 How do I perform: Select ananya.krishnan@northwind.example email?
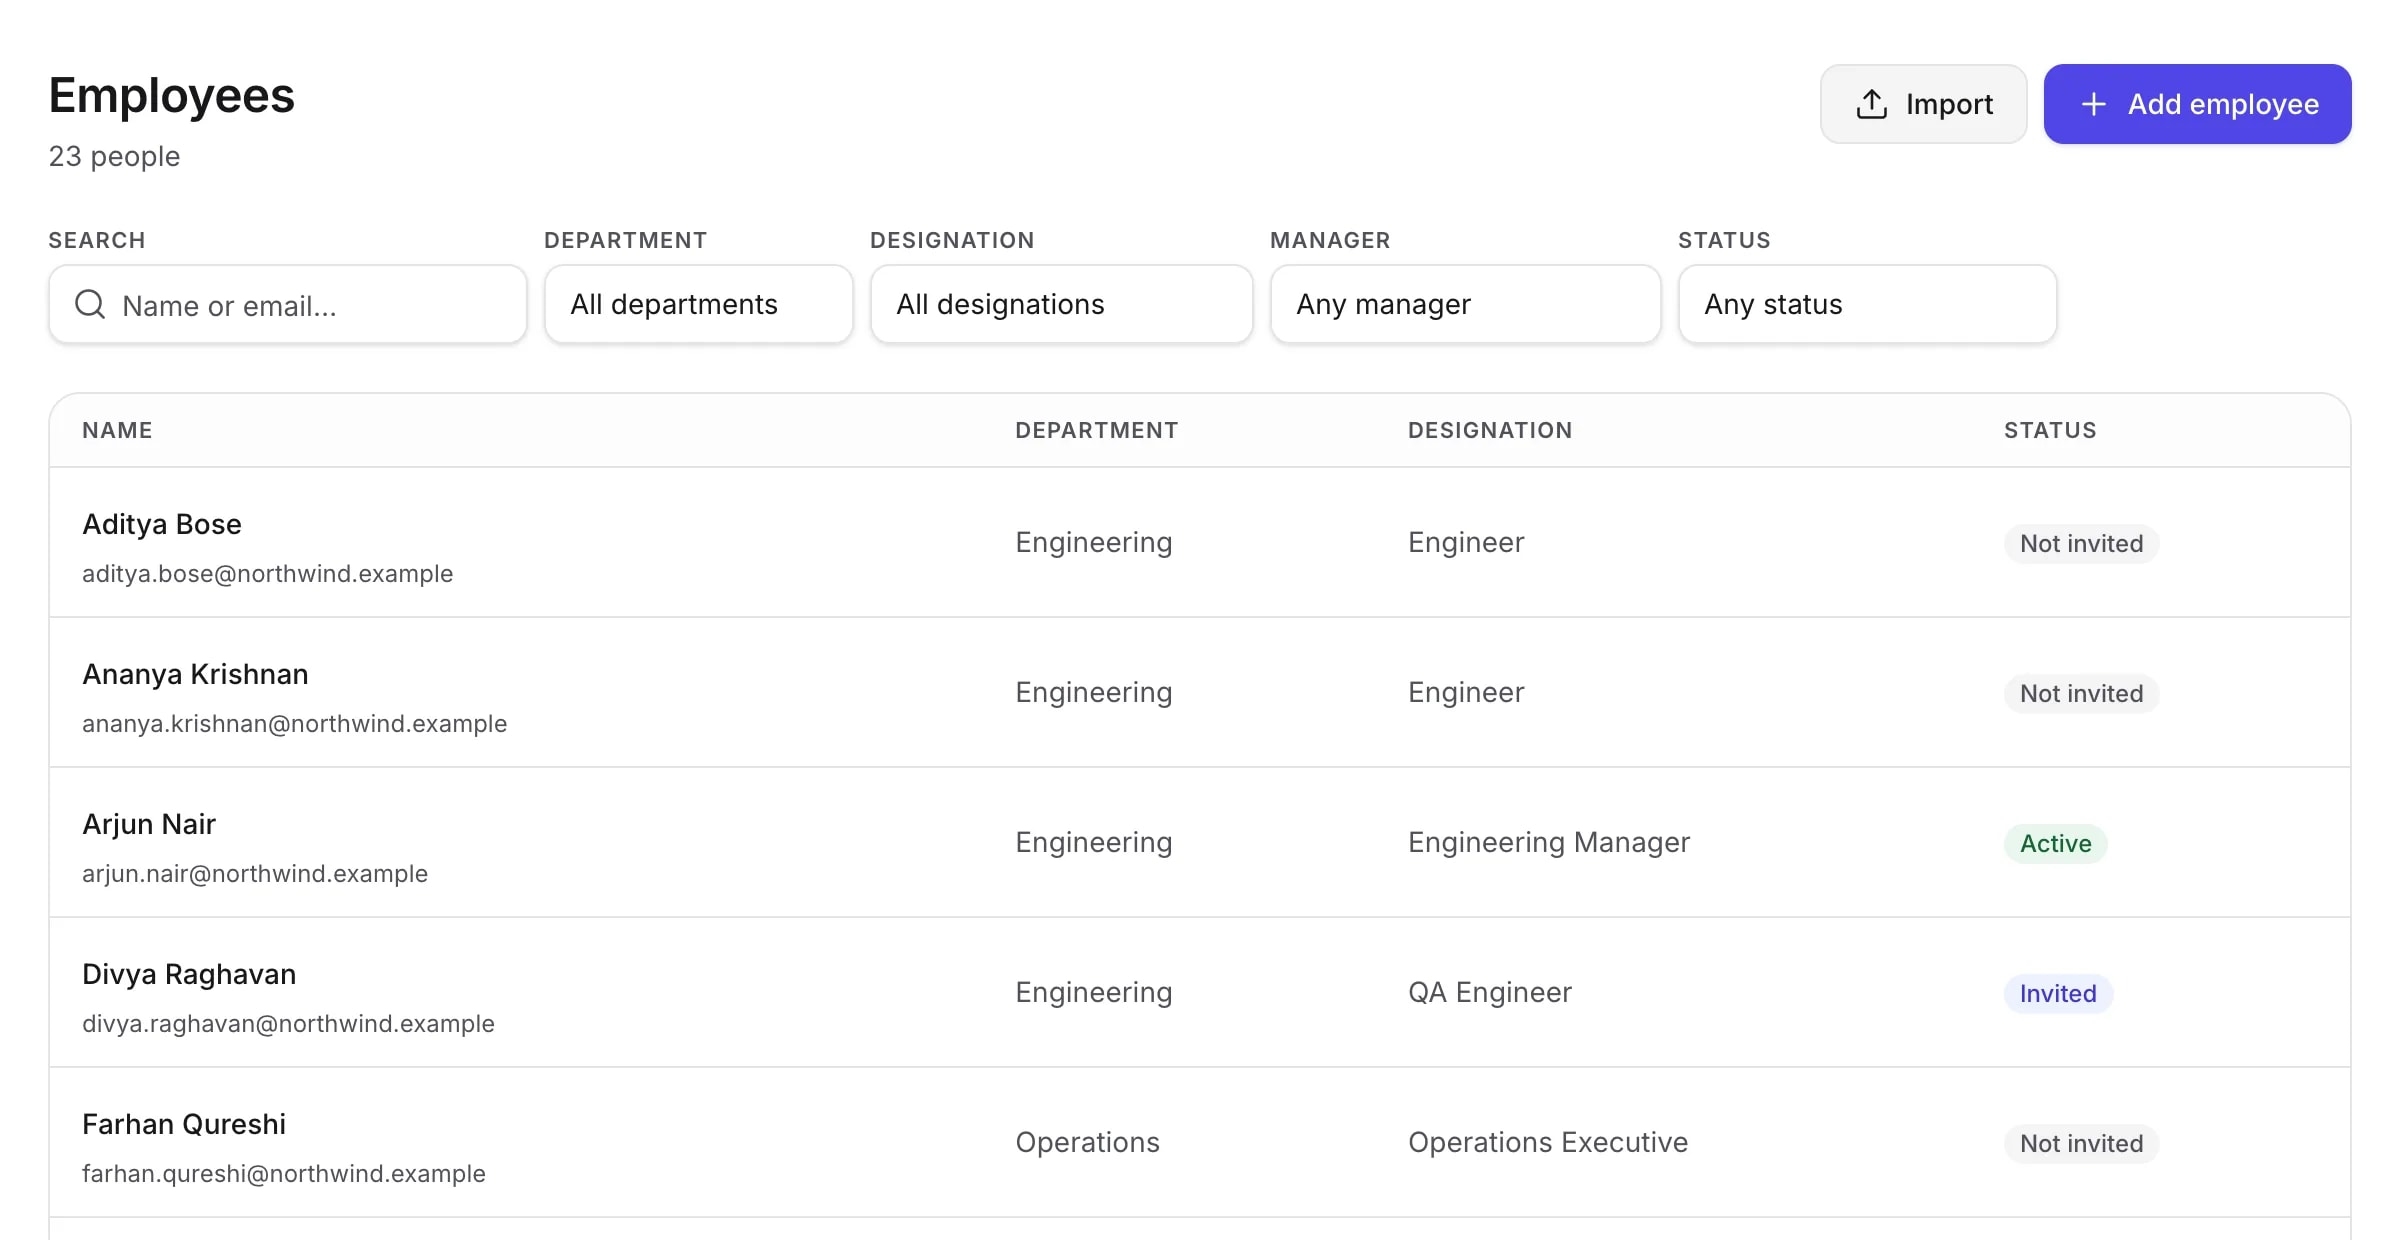tap(294, 723)
